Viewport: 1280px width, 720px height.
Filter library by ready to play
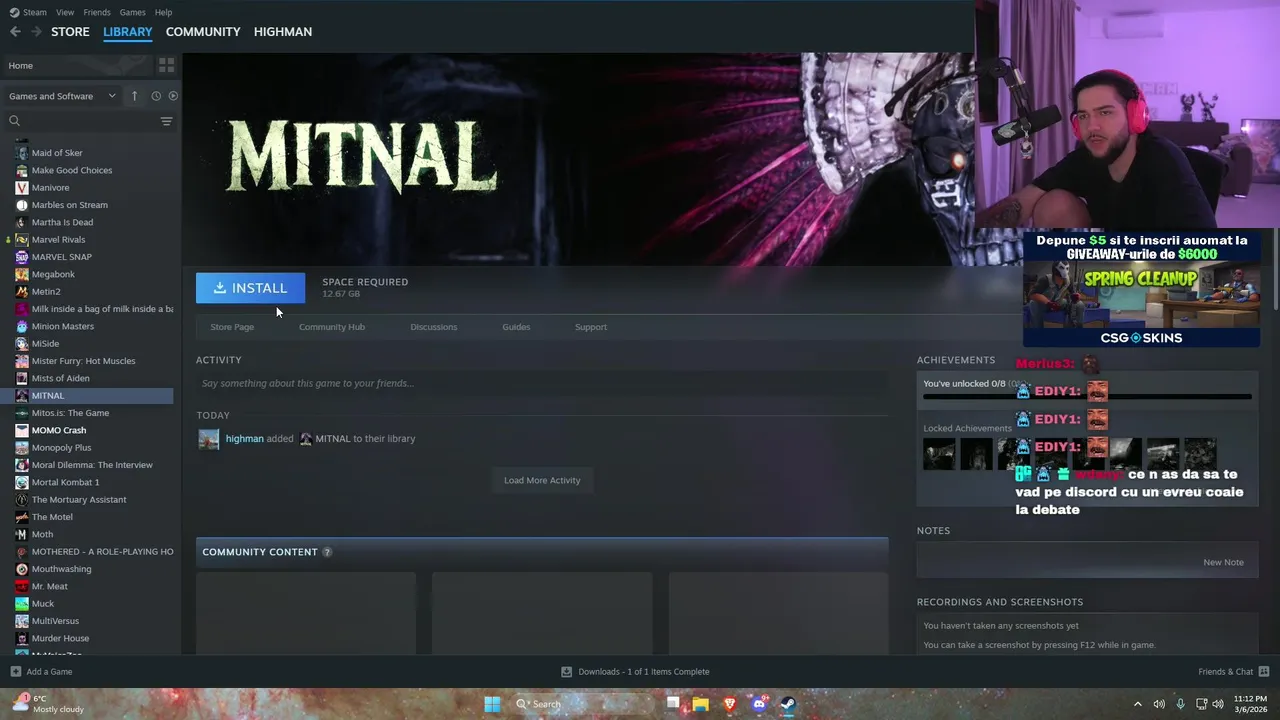[x=173, y=96]
